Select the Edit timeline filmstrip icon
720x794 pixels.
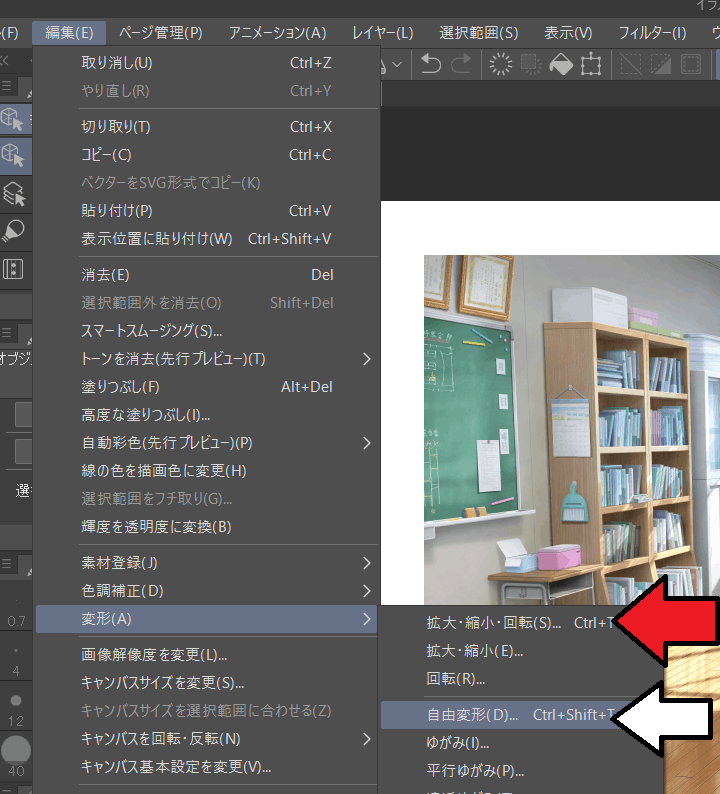[14, 269]
